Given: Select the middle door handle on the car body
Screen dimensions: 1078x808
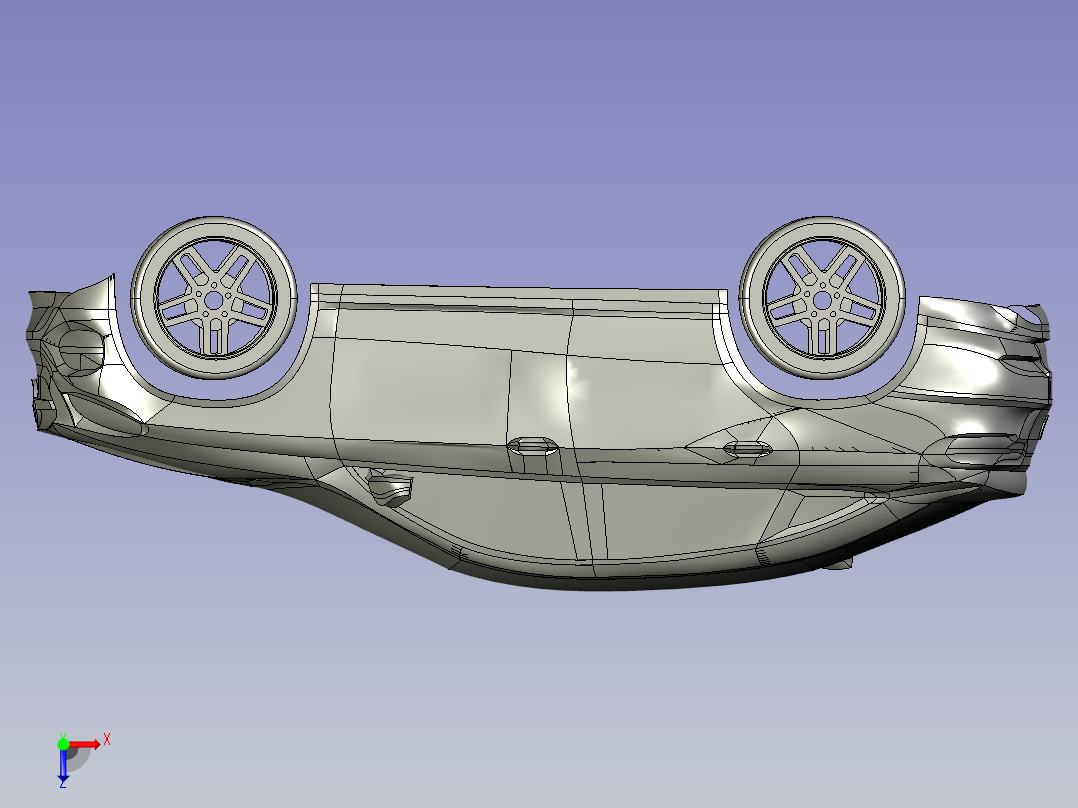Looking at the screenshot, I should coord(532,446).
